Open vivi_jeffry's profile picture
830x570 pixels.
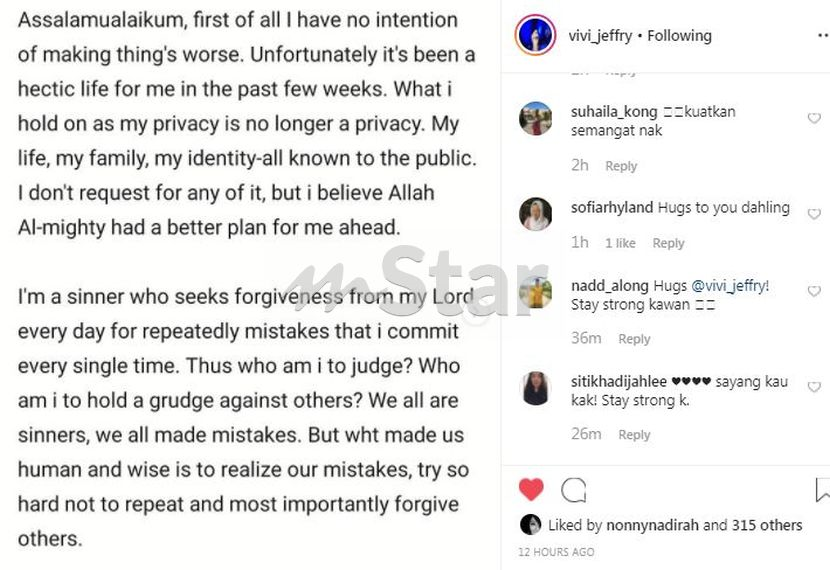pos(535,35)
